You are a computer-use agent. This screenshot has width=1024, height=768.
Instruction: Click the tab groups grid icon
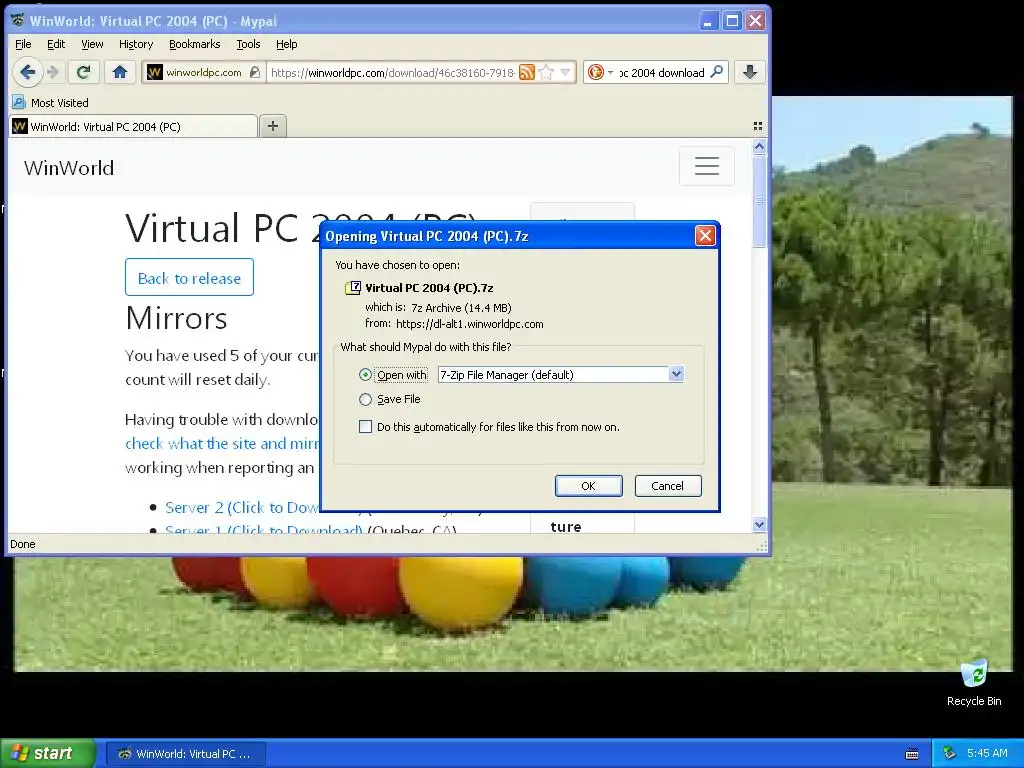758,126
